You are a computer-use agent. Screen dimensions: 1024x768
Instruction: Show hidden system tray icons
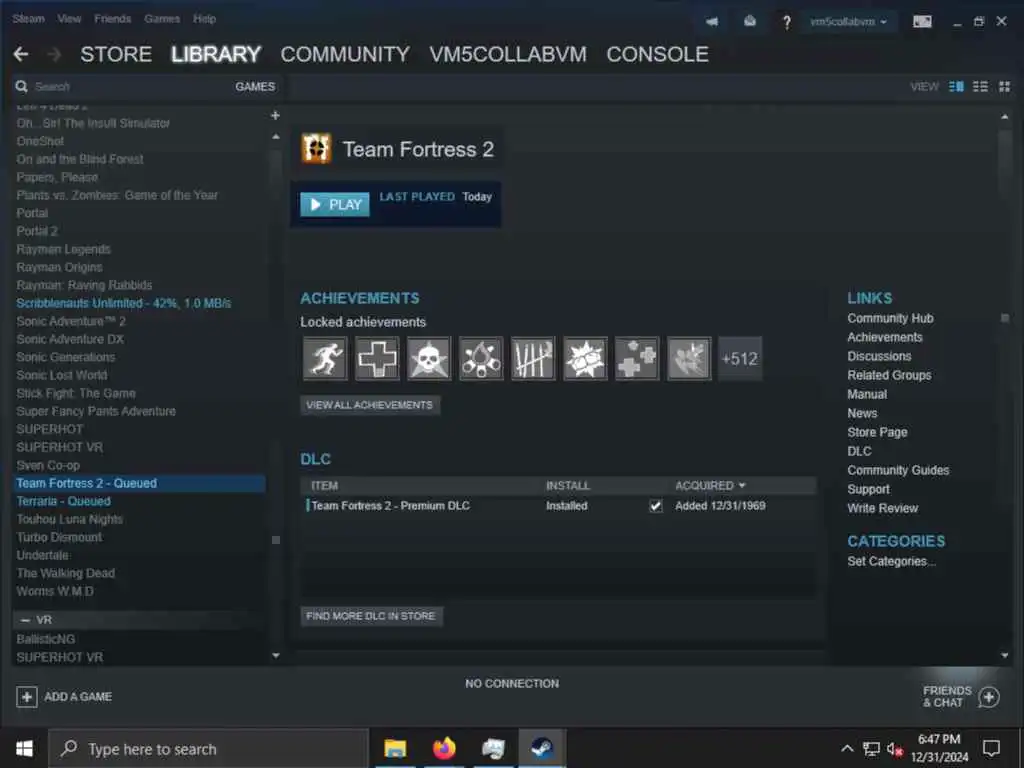click(x=847, y=748)
